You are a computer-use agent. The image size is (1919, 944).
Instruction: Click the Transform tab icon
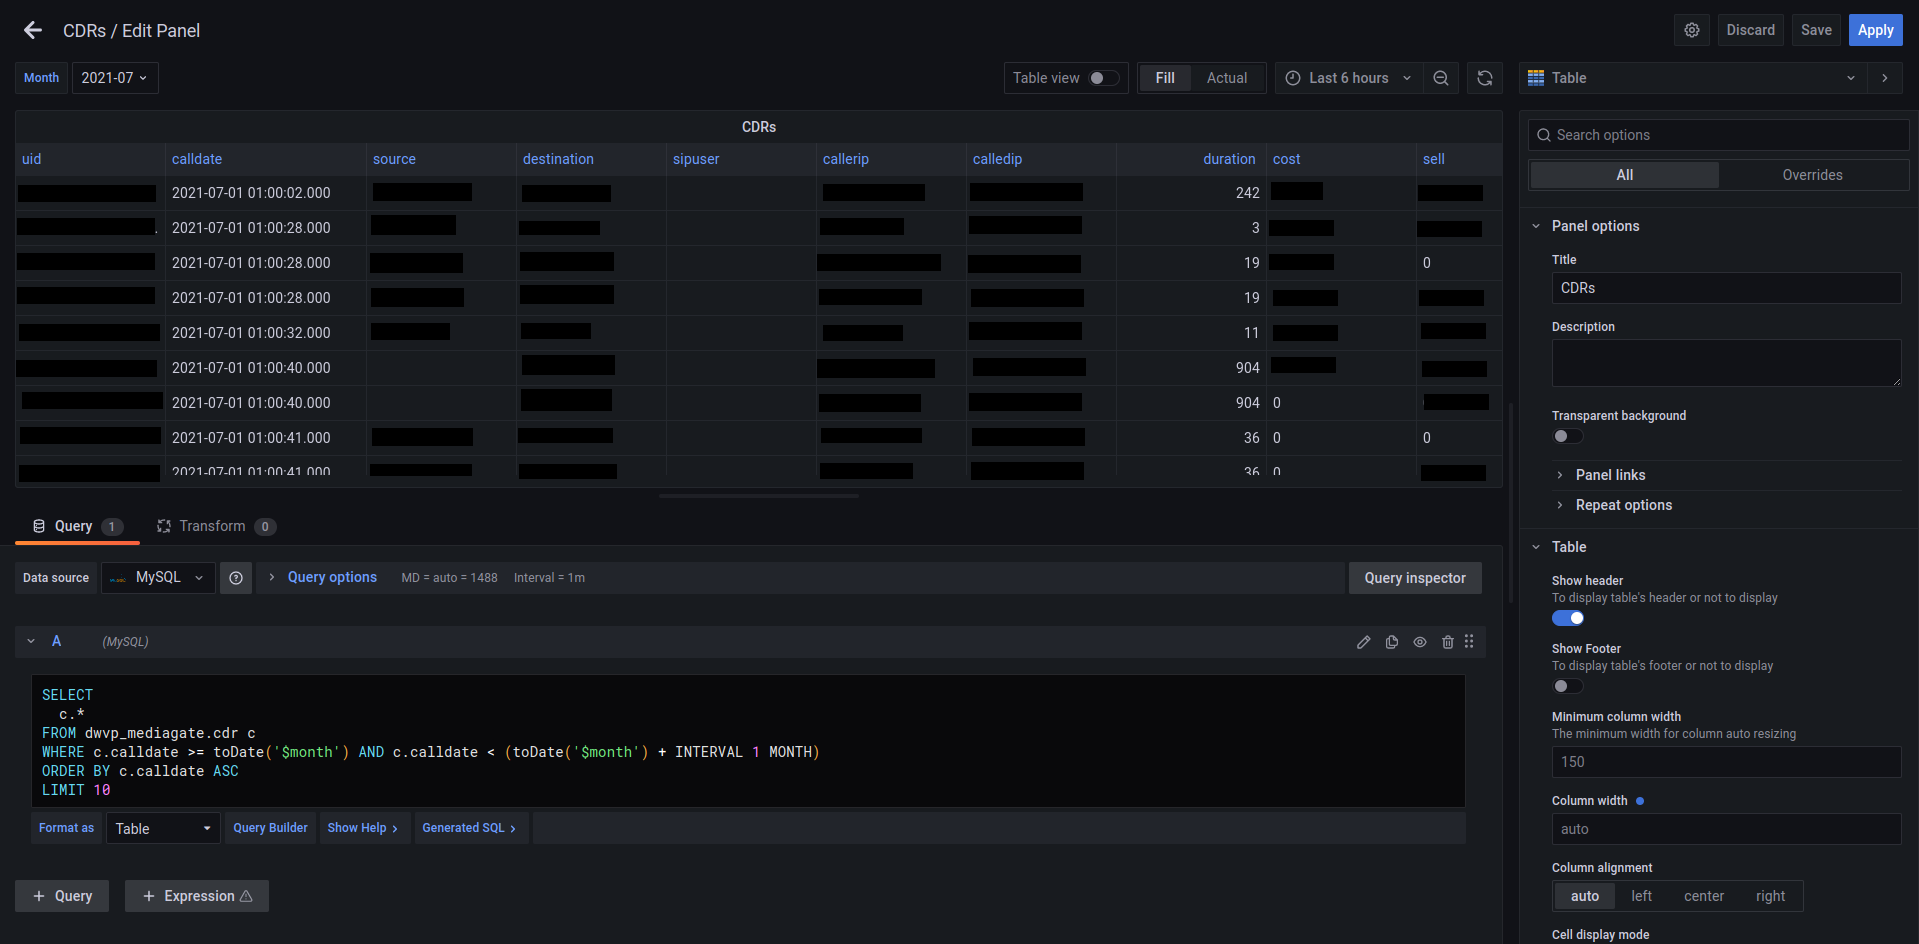[x=164, y=526]
